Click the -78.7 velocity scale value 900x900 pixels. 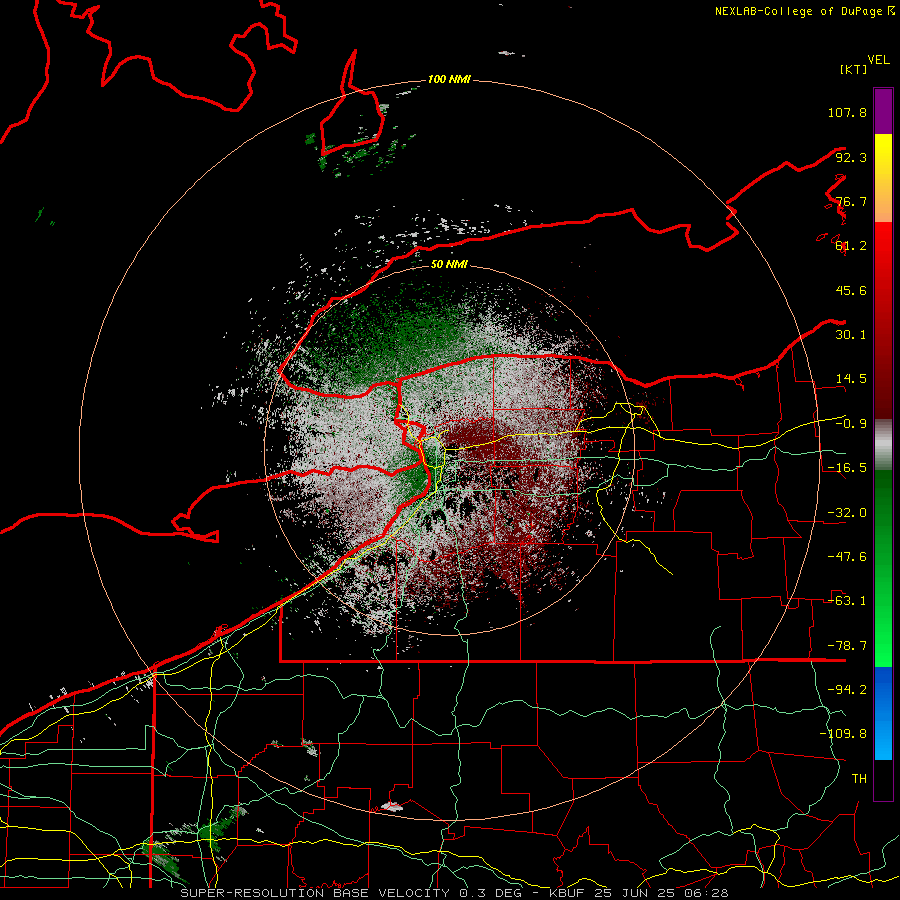click(x=847, y=646)
